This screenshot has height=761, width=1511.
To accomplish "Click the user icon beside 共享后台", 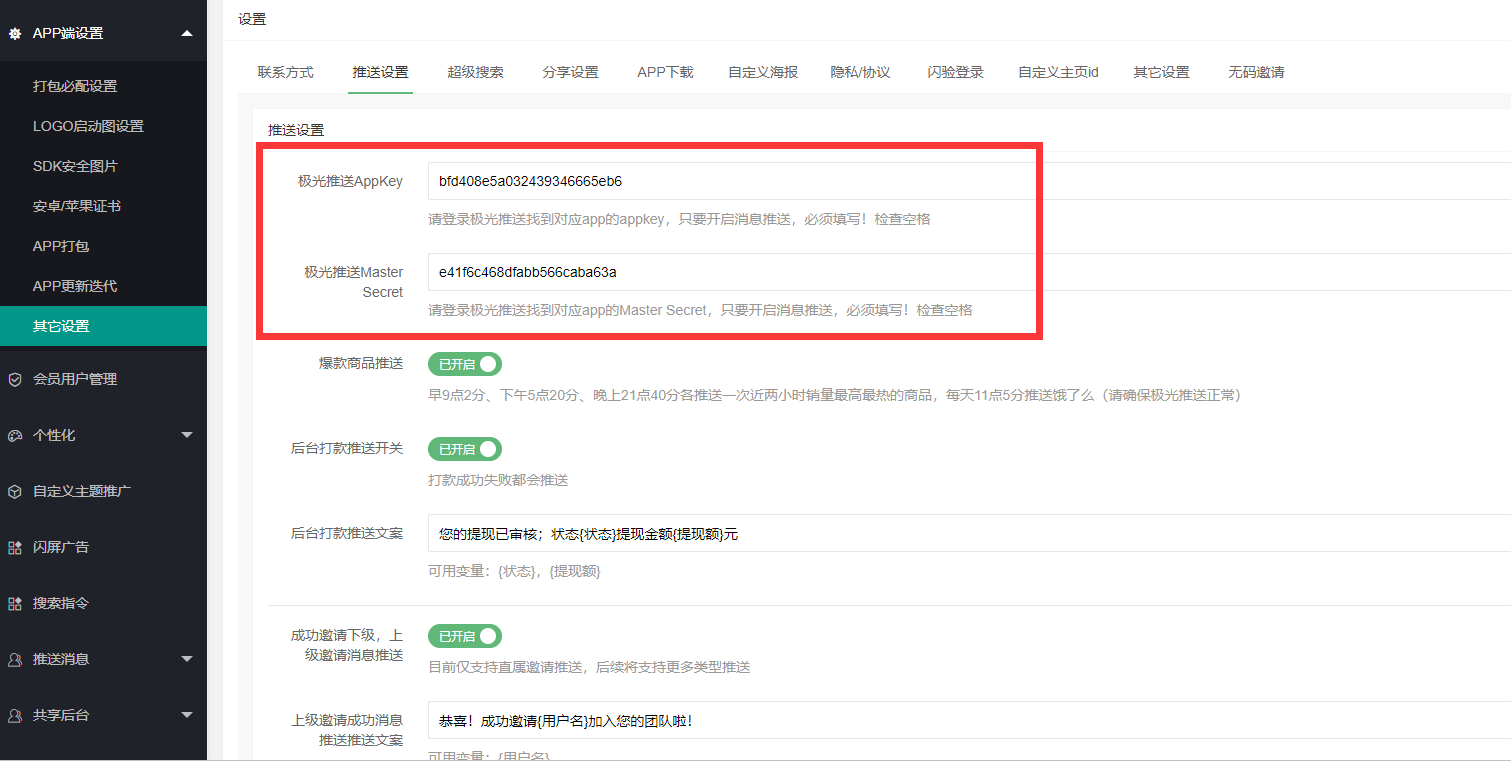I will click(14, 715).
